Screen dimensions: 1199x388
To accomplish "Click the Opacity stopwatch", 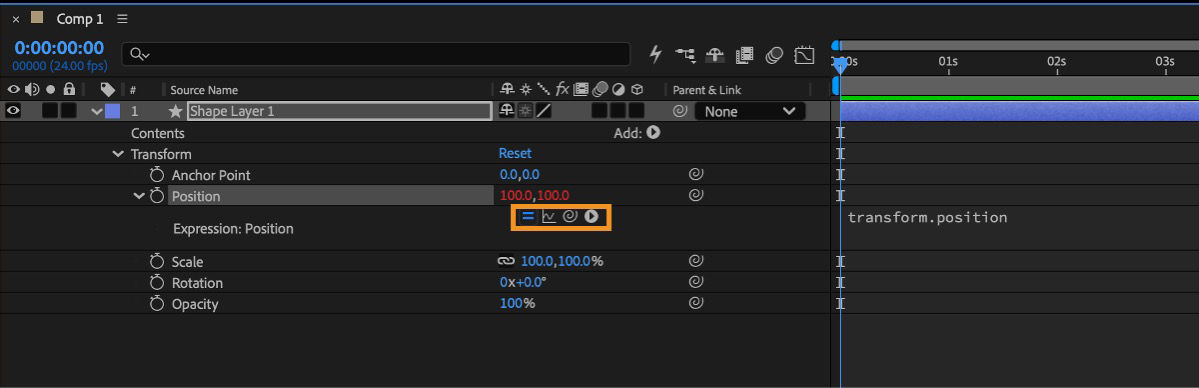I will (158, 304).
